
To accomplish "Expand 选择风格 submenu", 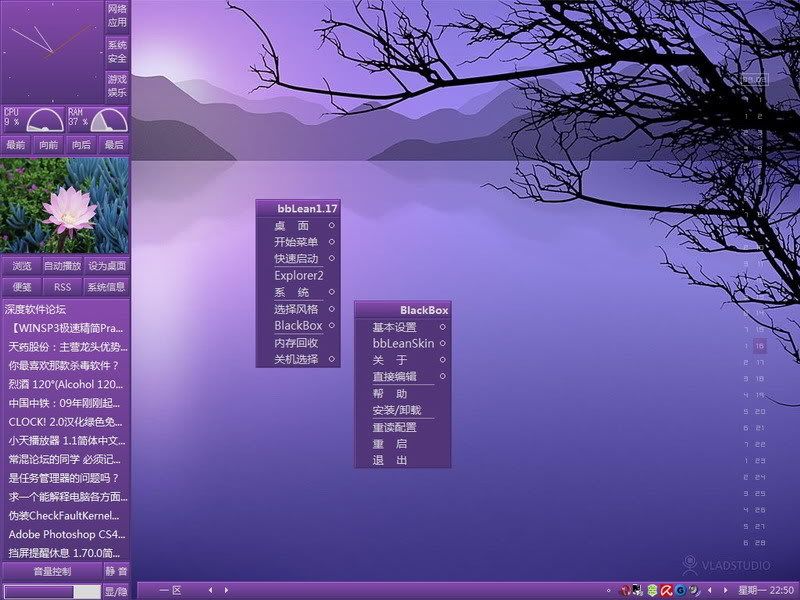I will click(x=298, y=309).
